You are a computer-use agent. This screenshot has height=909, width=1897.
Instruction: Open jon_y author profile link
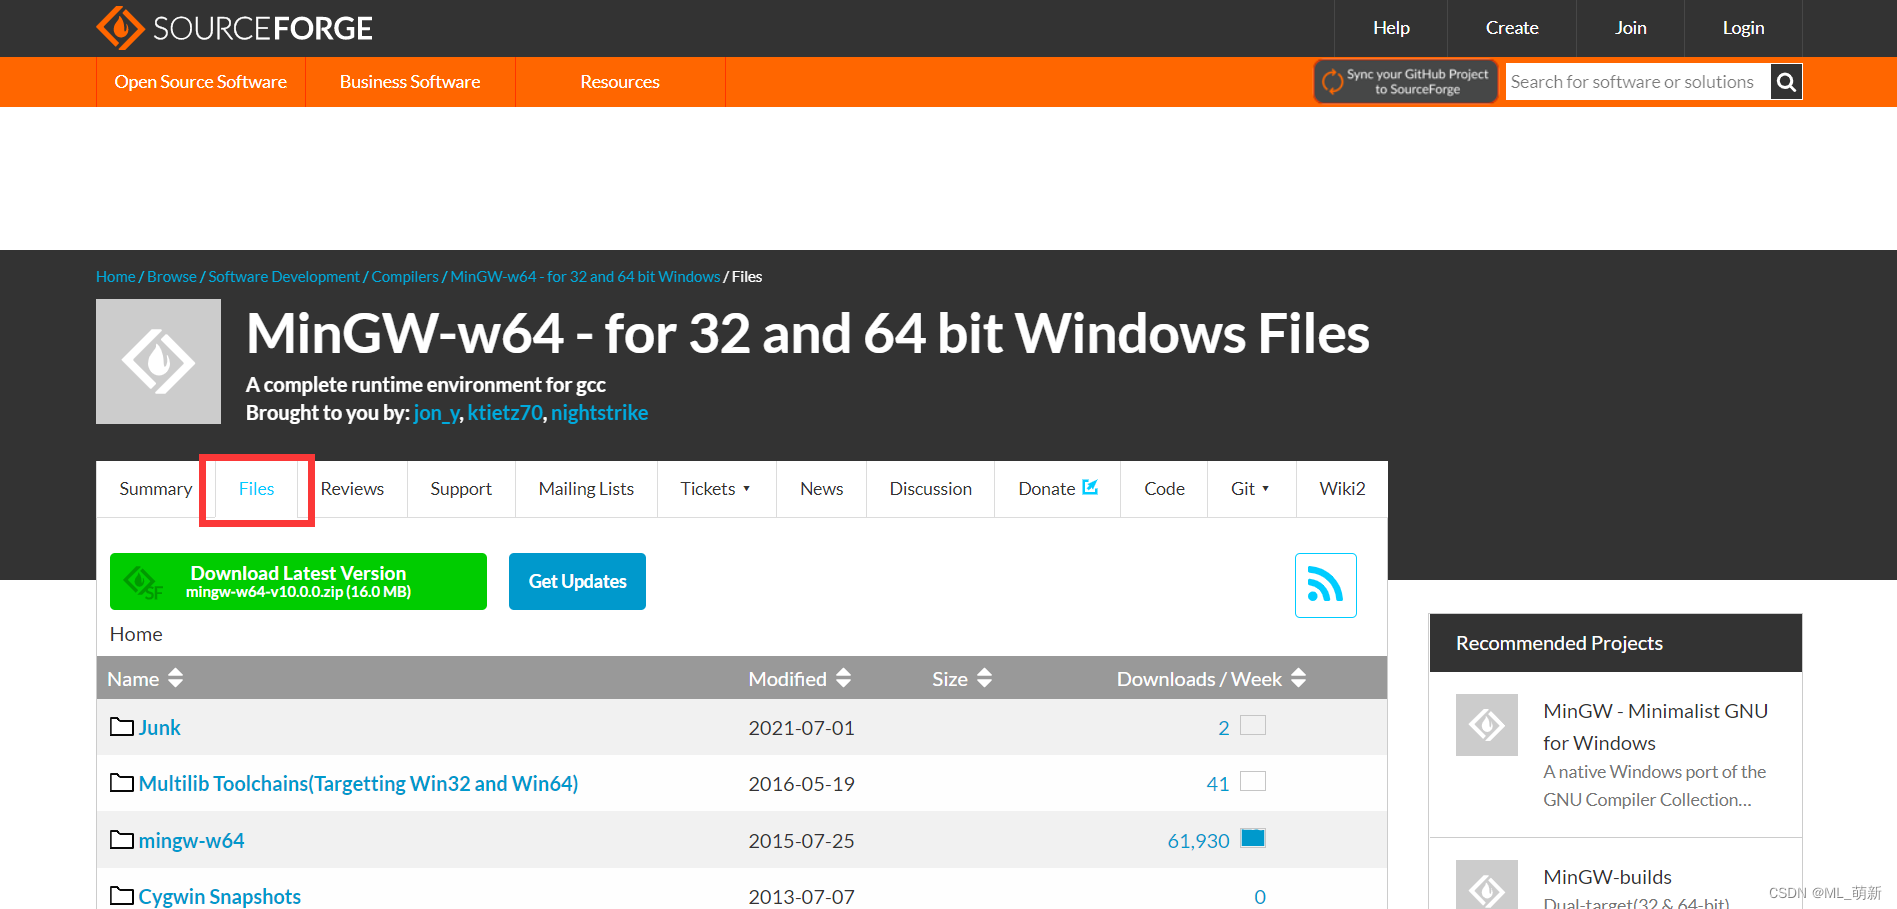pos(436,413)
